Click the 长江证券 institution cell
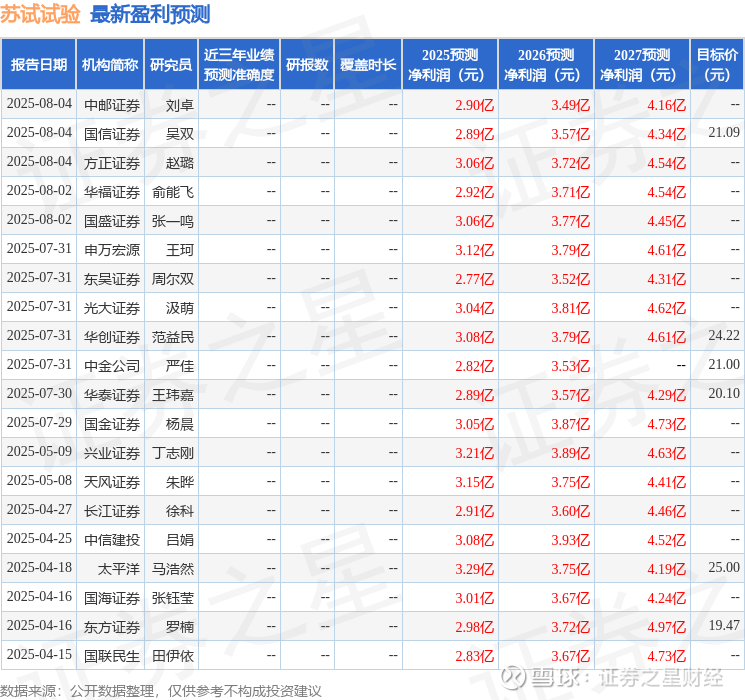Screen dimensions: 745x700 point(112,511)
